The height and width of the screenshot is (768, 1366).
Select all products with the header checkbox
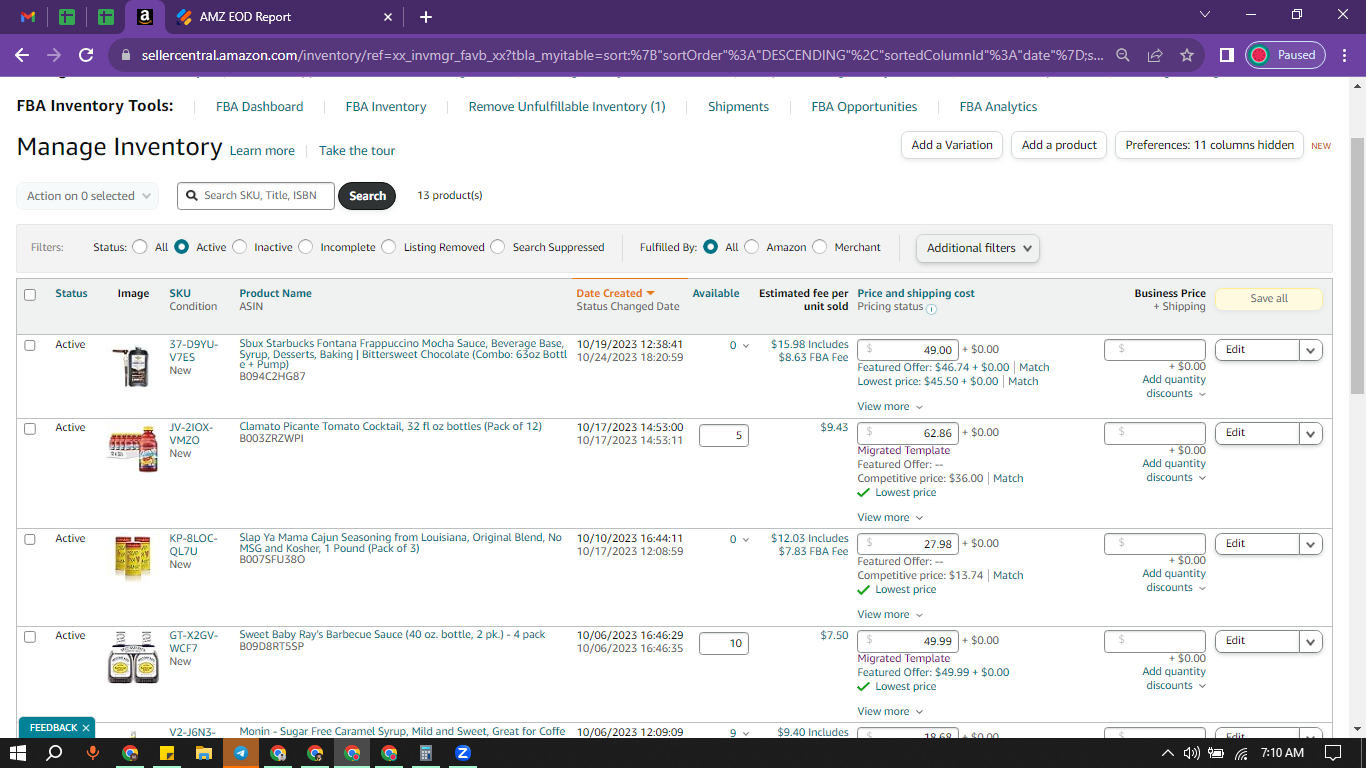[30, 295]
